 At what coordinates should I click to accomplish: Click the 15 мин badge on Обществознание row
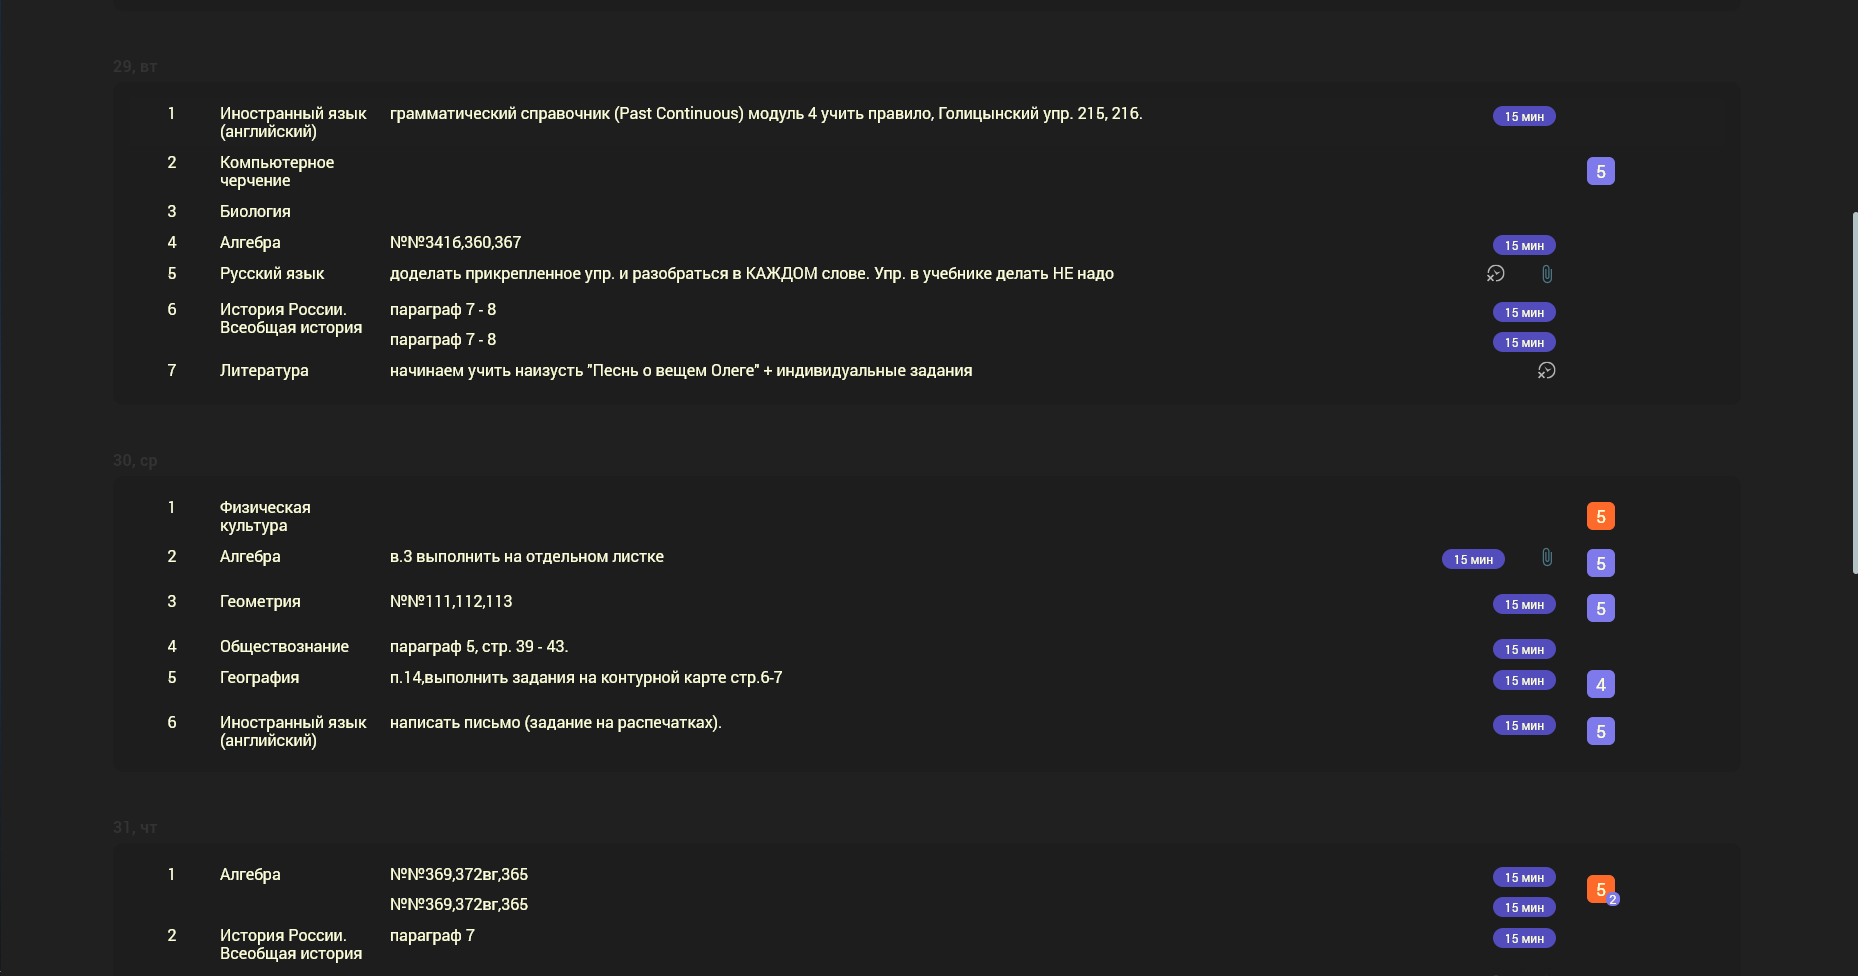point(1524,649)
